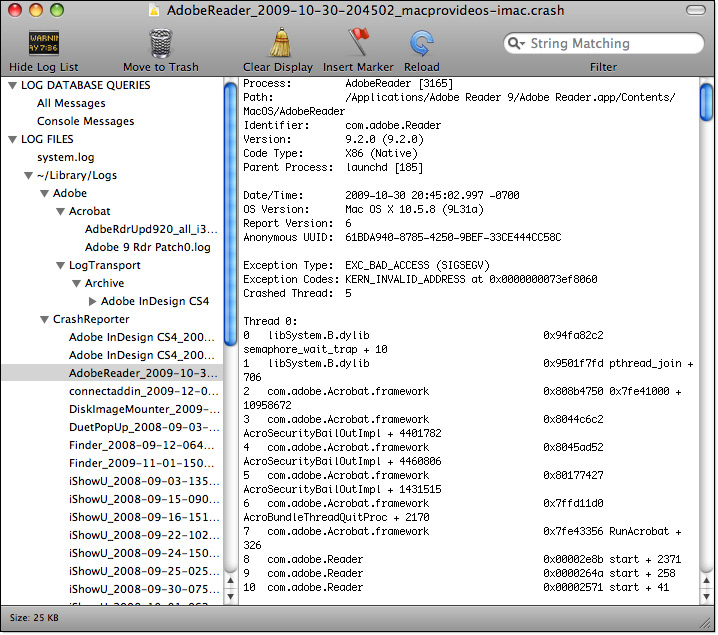Collapse the LOG DATABASE QUERIES section
The width and height of the screenshot is (718, 635).
click(12, 86)
